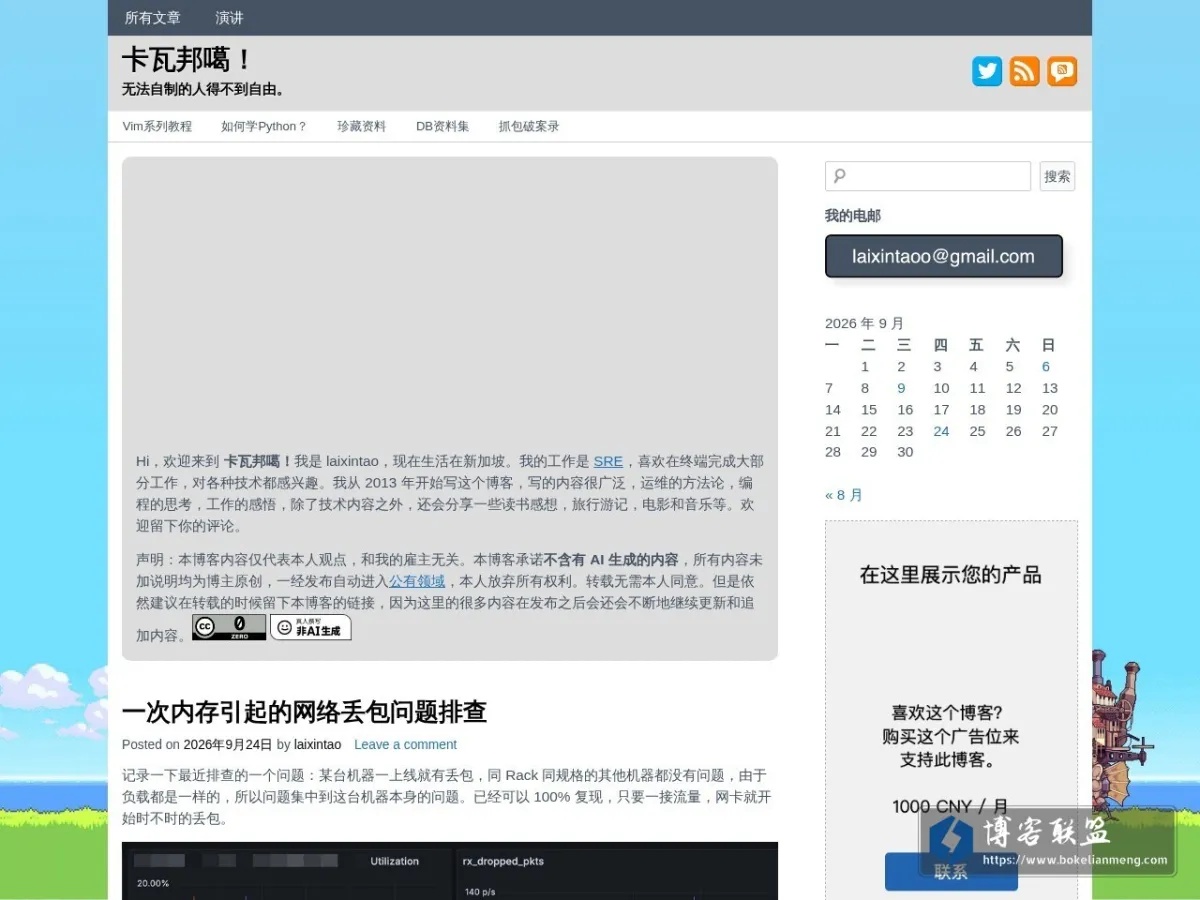Click calendar day 30
This screenshot has height=900, width=1200.
(x=905, y=452)
